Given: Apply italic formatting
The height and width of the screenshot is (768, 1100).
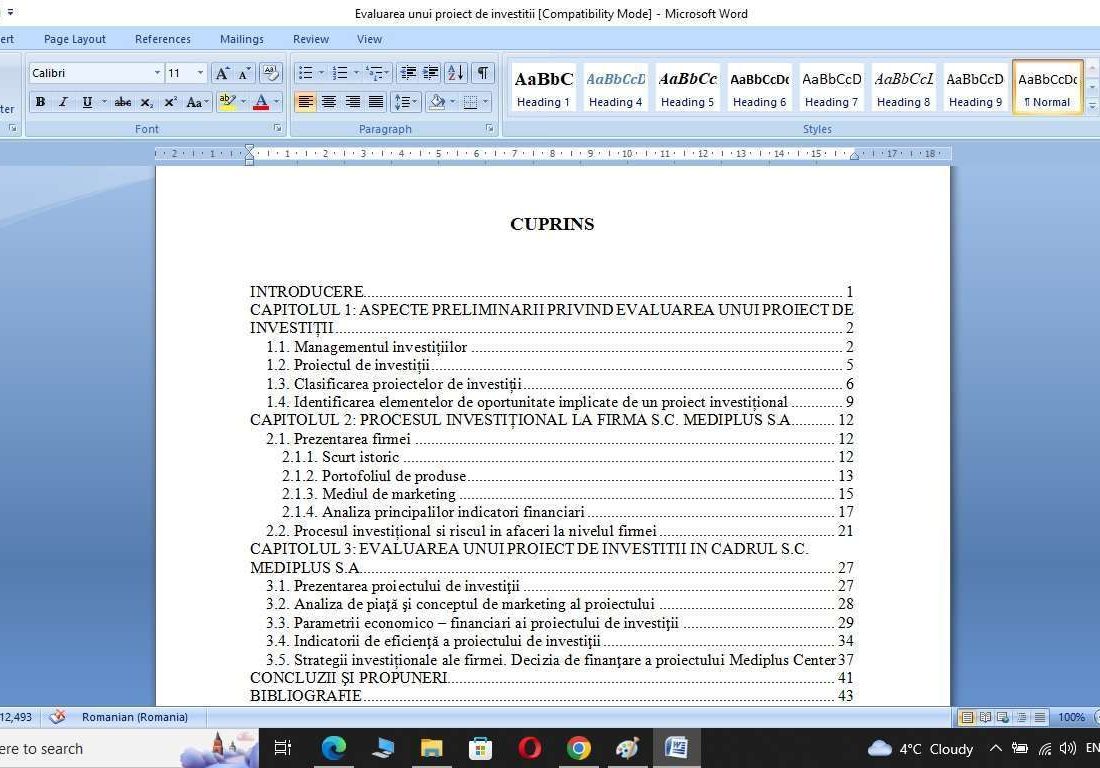Looking at the screenshot, I should click(x=62, y=102).
